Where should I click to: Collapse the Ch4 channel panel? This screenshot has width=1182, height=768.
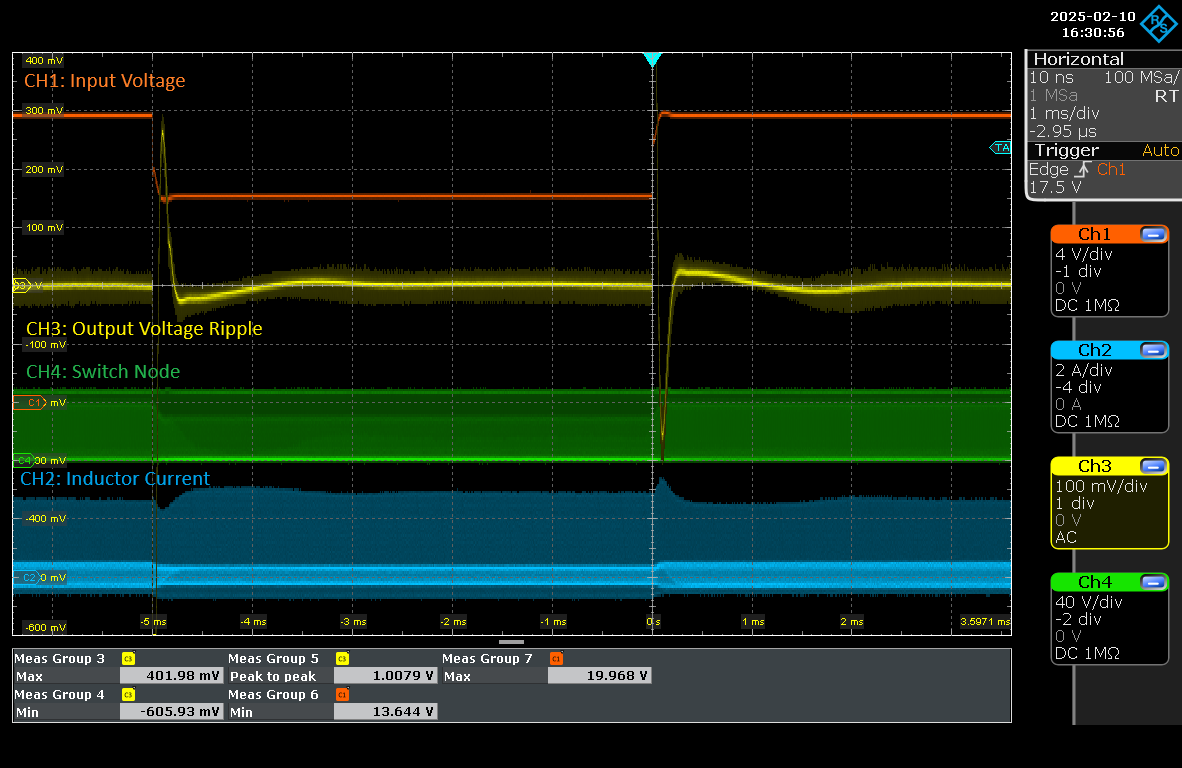[1153, 582]
